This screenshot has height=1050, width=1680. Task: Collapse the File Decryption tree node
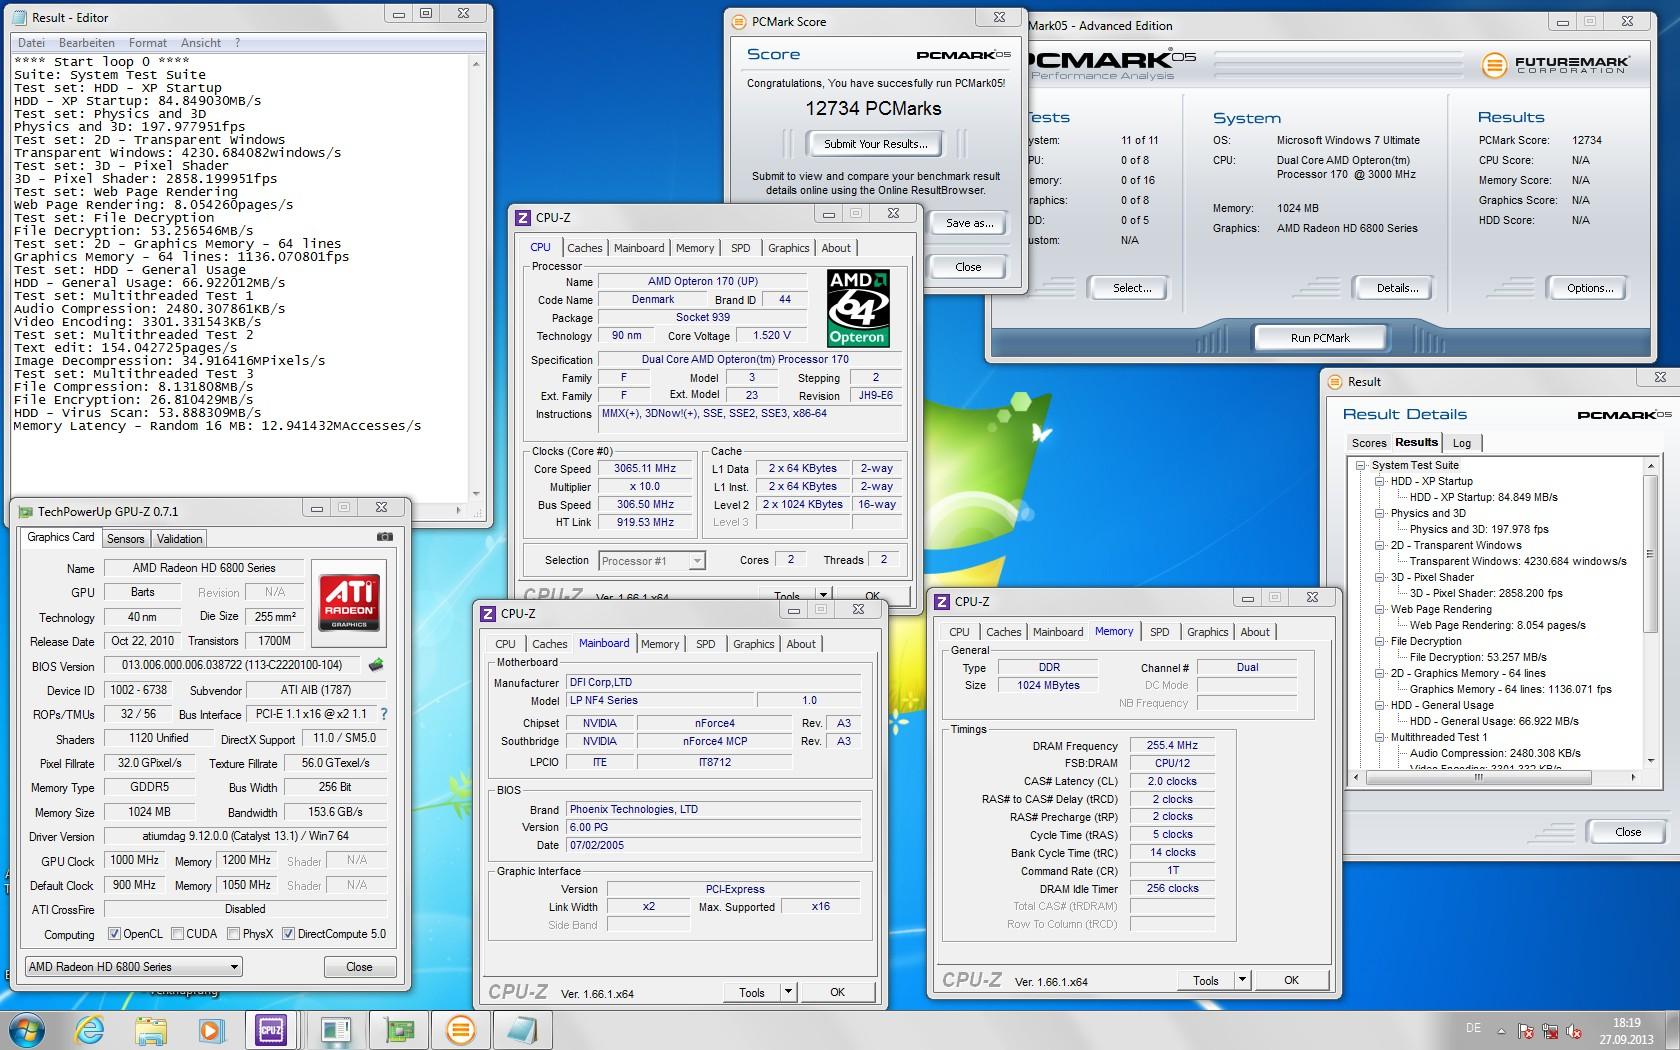1380,641
